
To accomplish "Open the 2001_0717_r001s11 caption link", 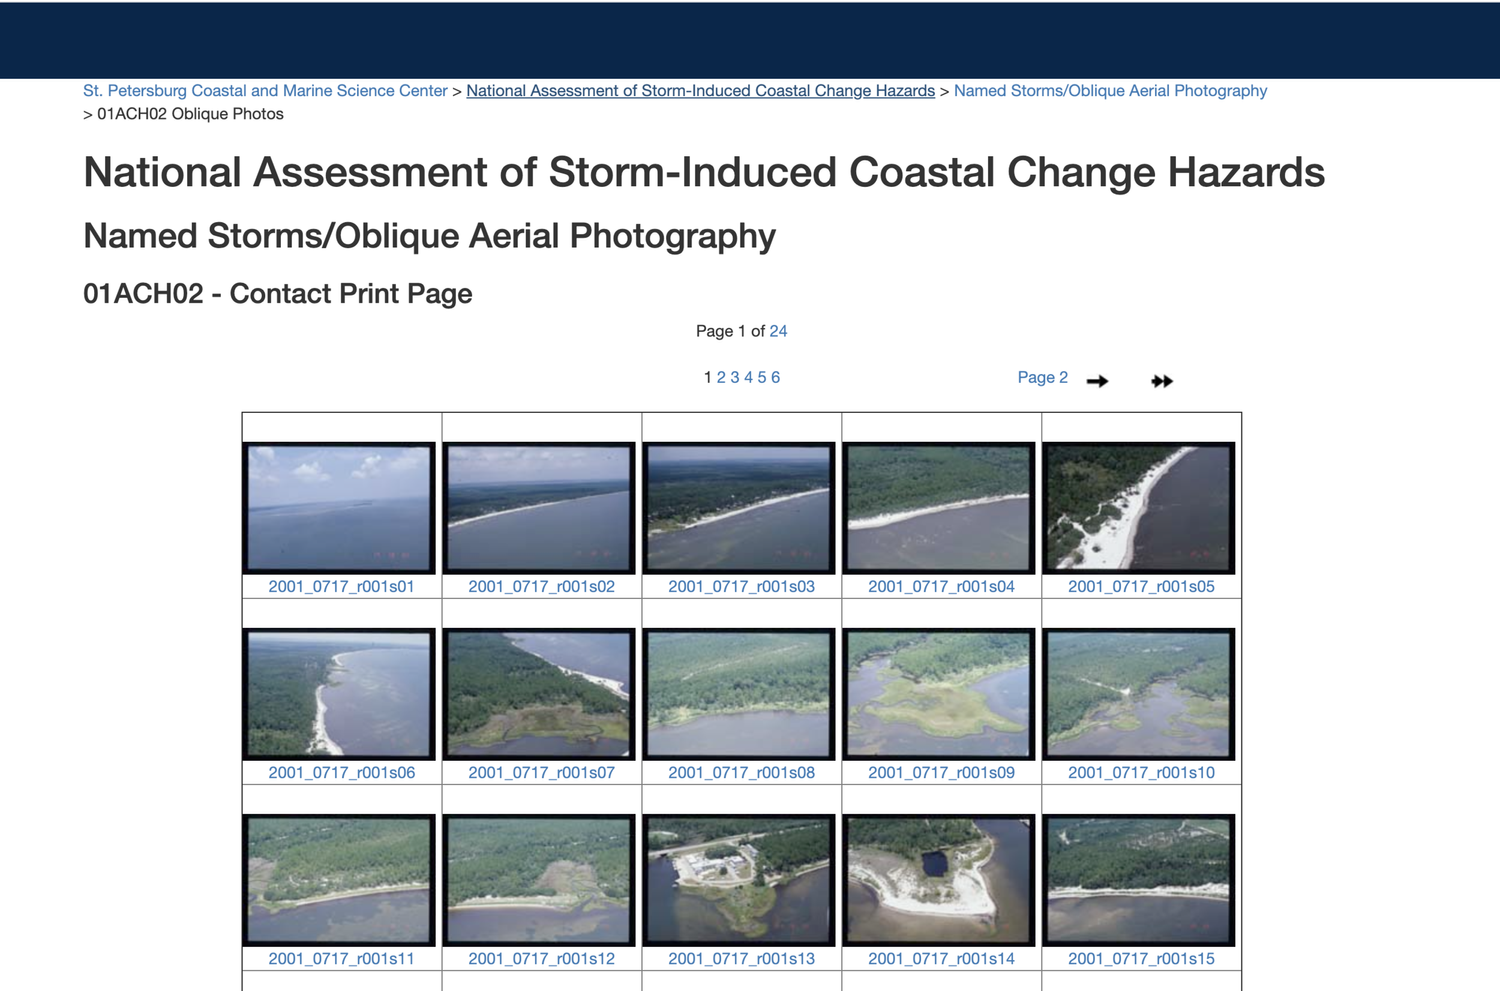I will [341, 959].
